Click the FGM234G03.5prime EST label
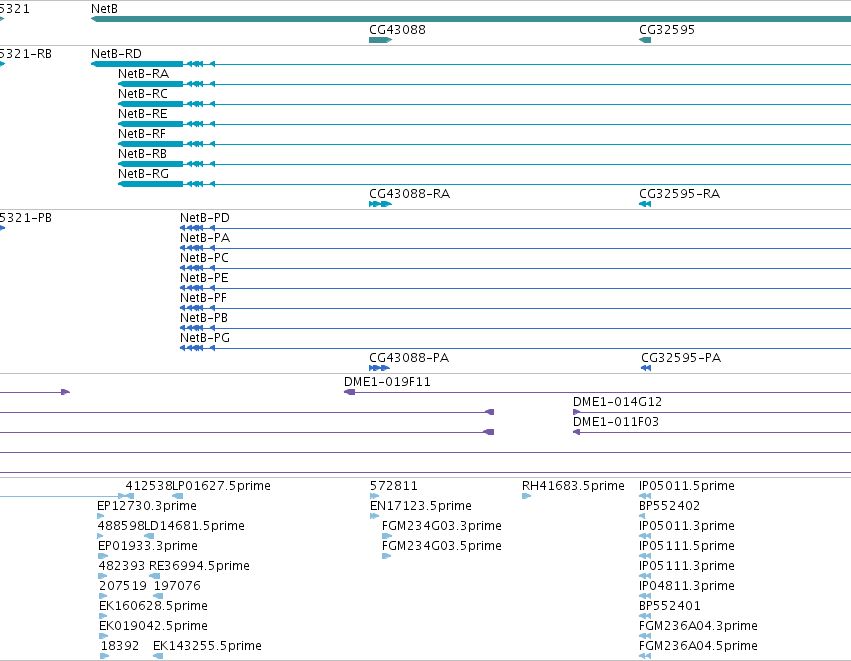 pyautogui.click(x=442, y=546)
